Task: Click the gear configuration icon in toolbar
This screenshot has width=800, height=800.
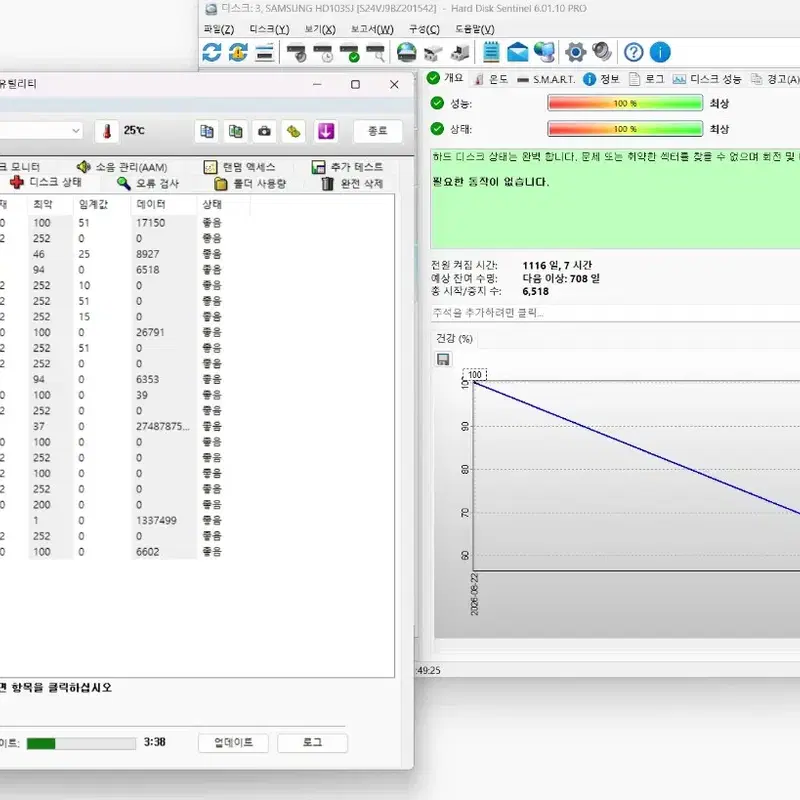Action: [575, 52]
